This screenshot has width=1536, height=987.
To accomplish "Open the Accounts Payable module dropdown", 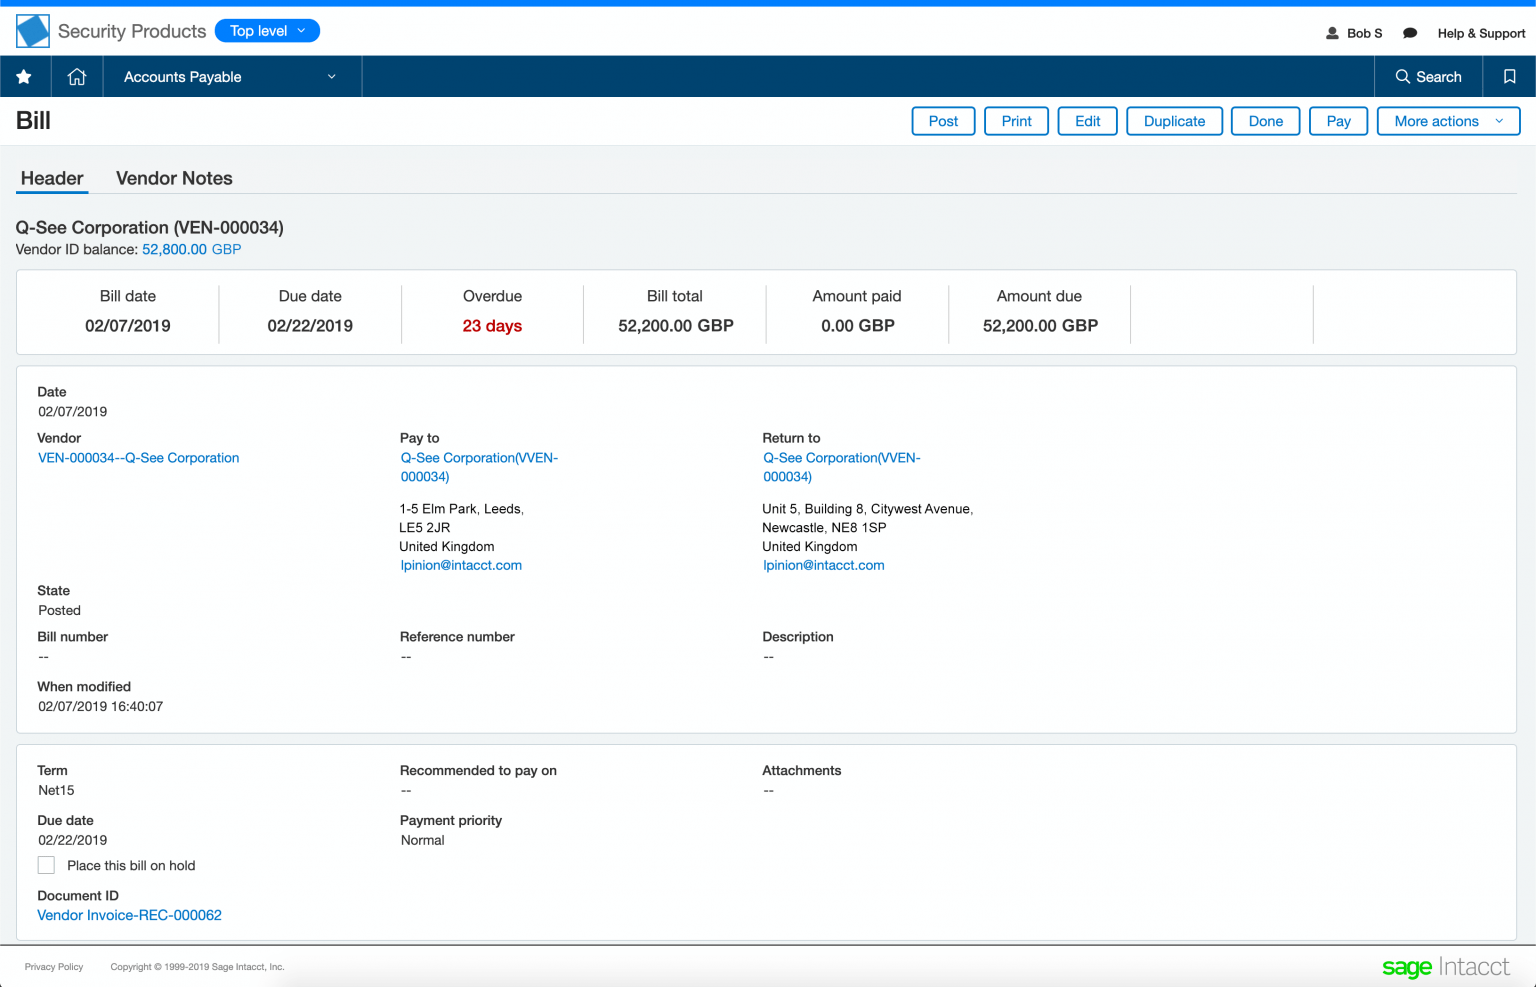I will click(230, 77).
